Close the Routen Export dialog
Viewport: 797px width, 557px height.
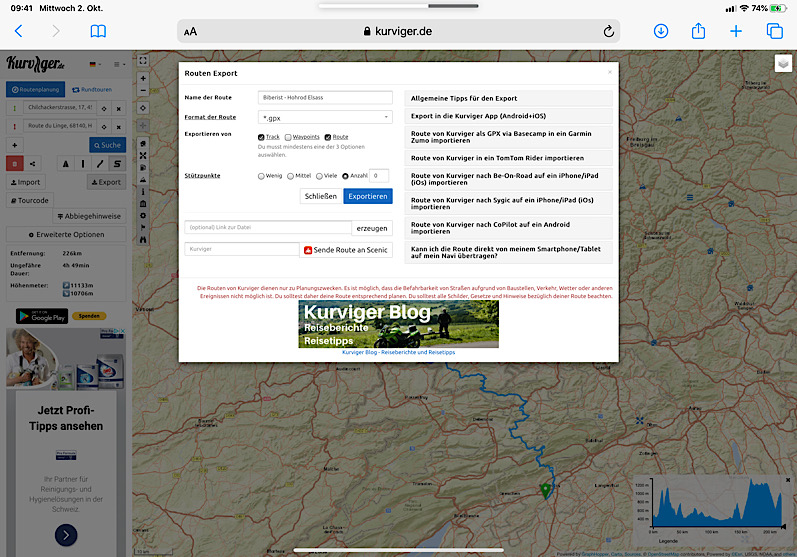coord(610,72)
